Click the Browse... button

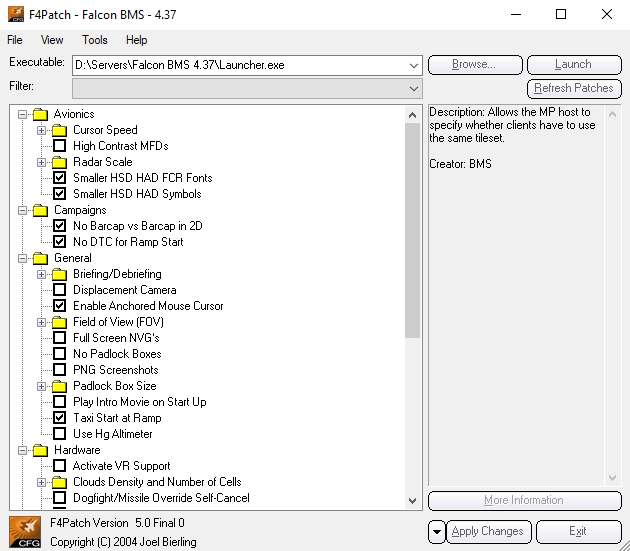[475, 65]
